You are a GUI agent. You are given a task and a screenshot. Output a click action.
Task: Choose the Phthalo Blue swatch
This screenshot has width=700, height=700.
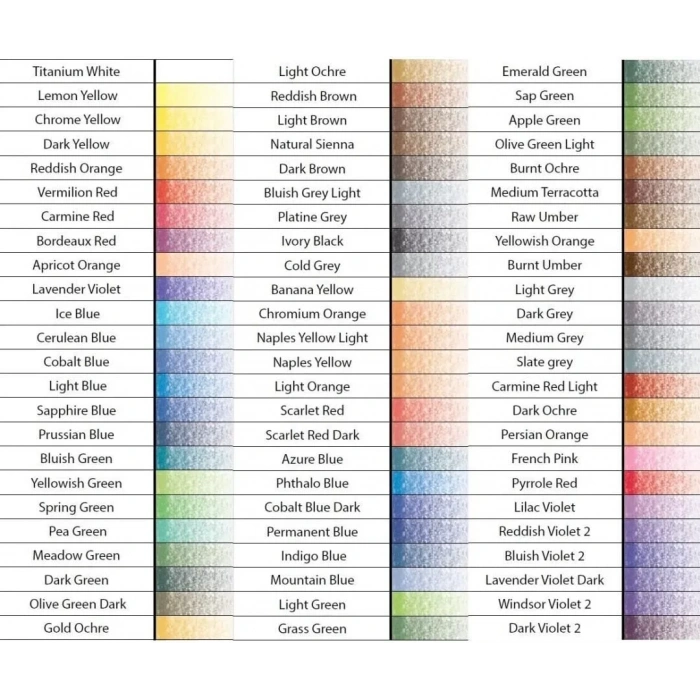coord(429,483)
